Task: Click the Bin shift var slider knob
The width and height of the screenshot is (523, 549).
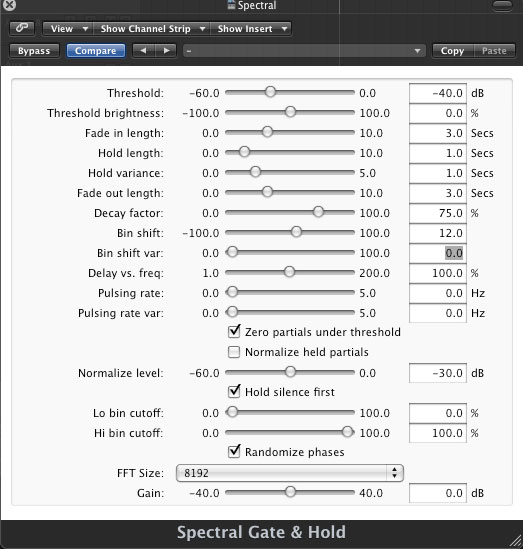Action: pos(232,252)
